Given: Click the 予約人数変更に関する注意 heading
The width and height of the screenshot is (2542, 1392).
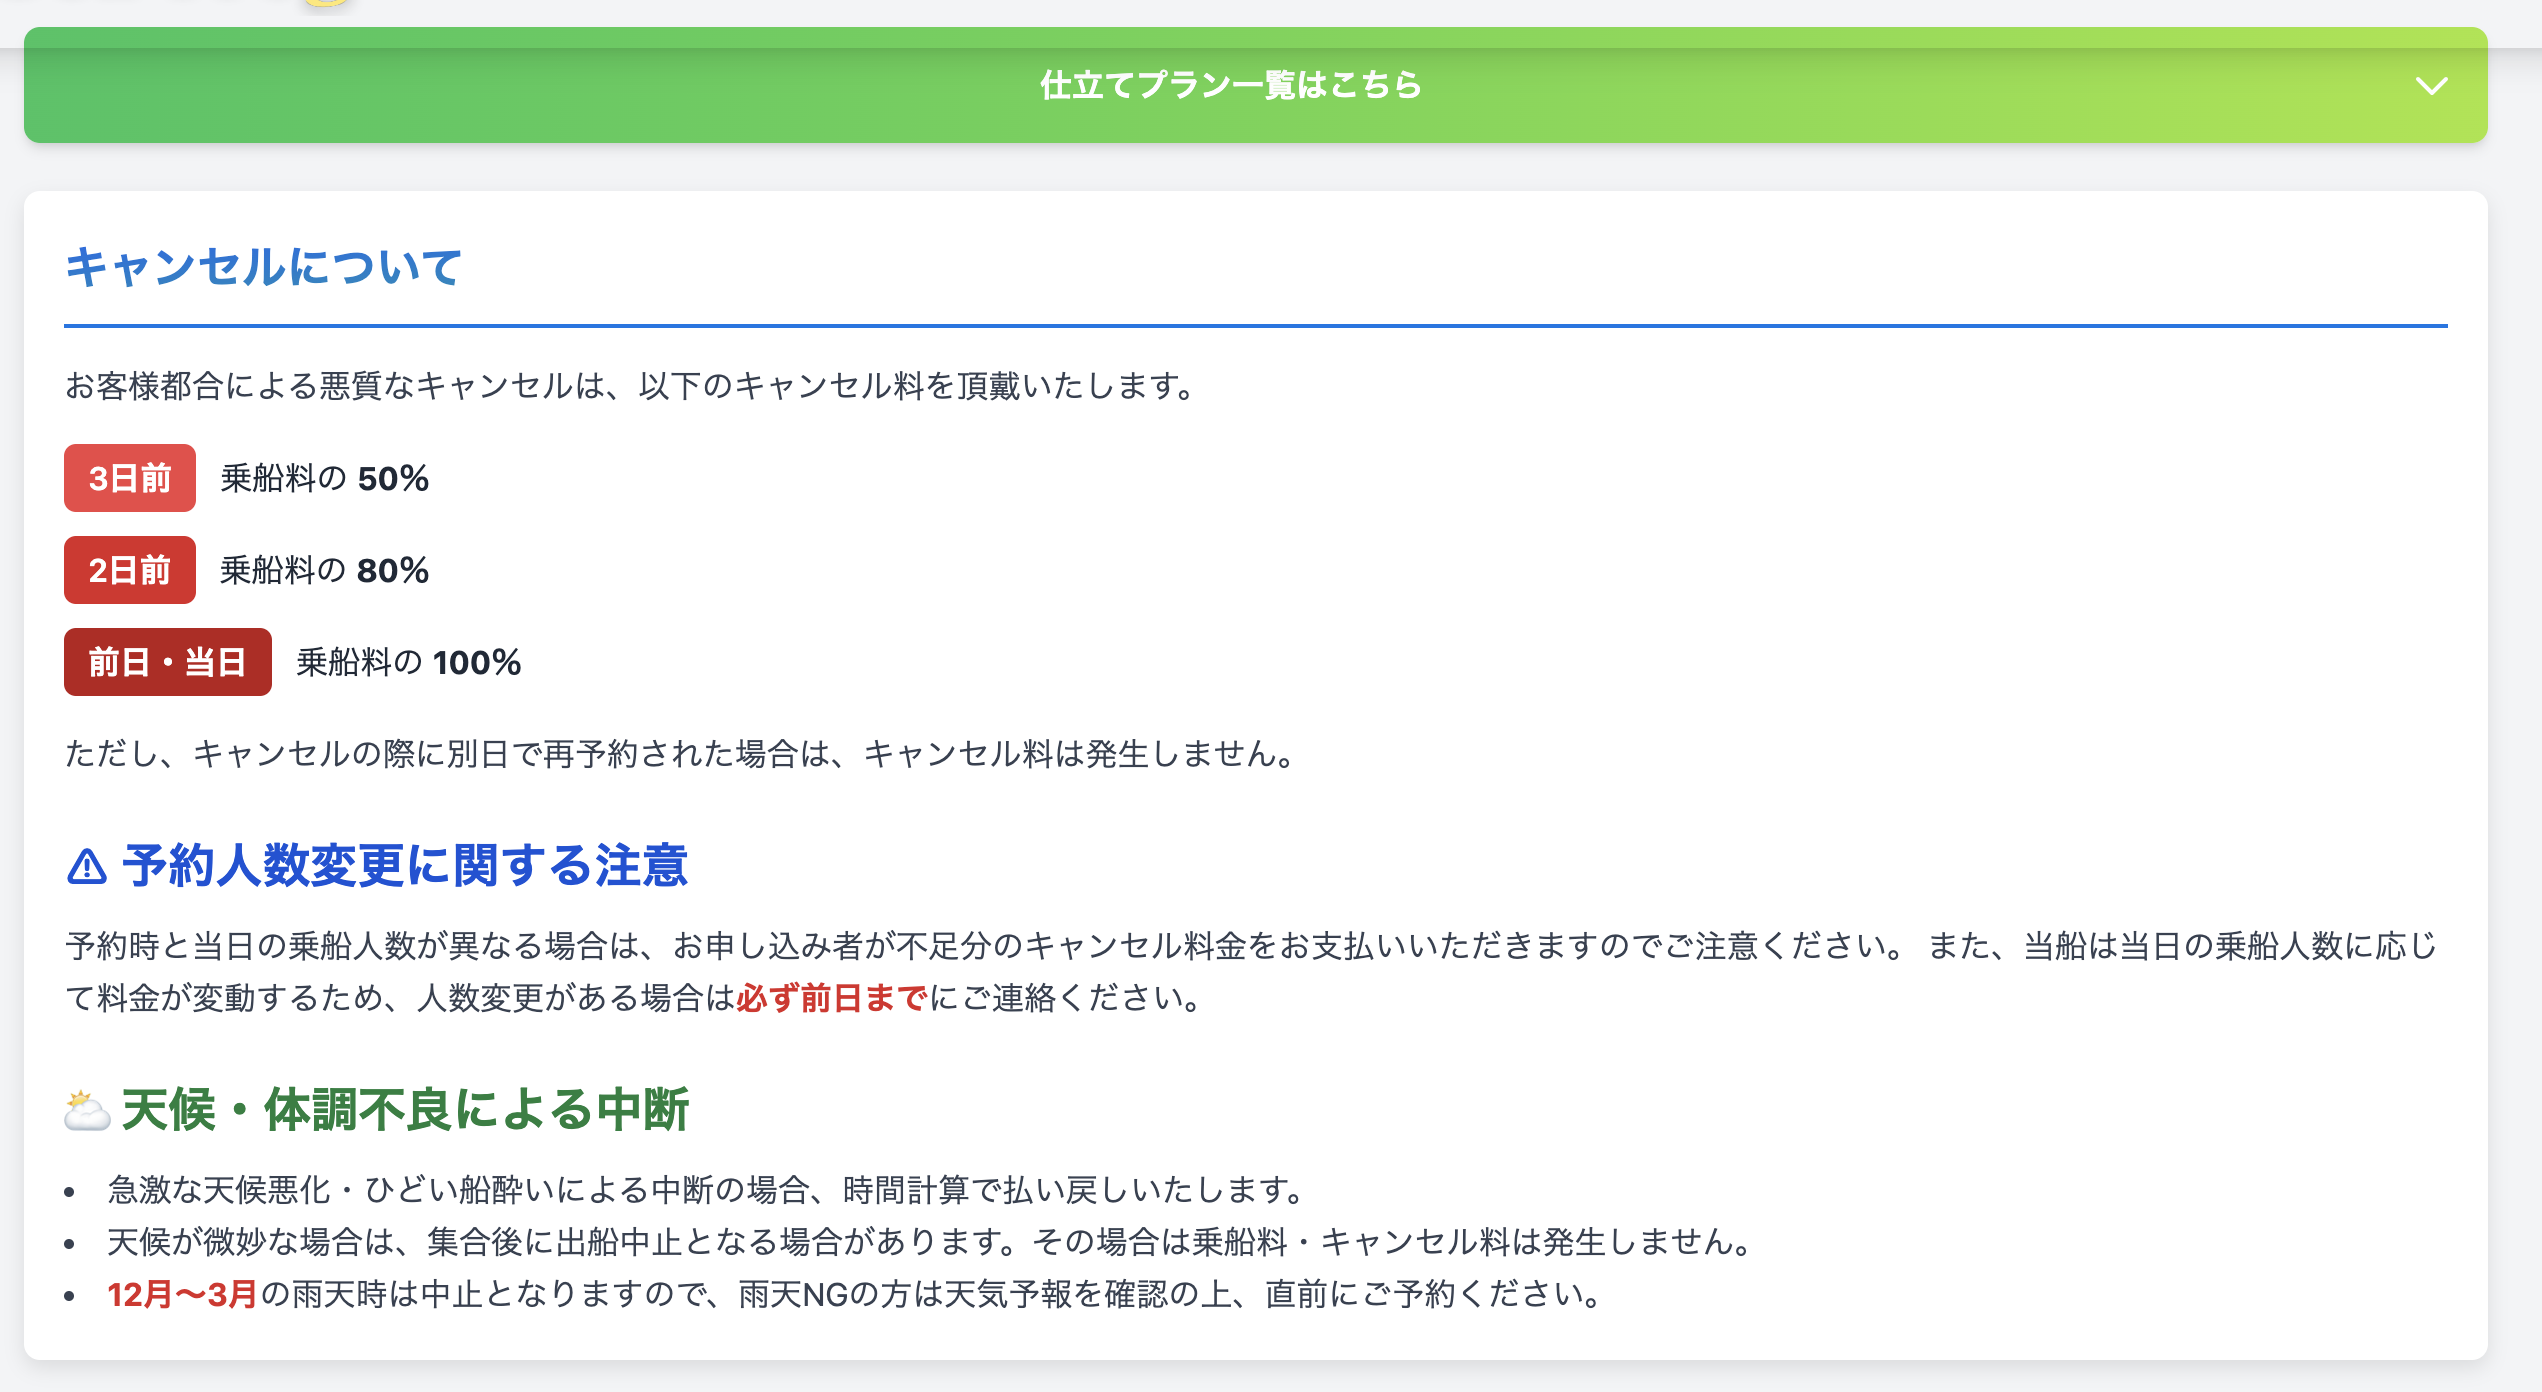Looking at the screenshot, I should click(405, 866).
